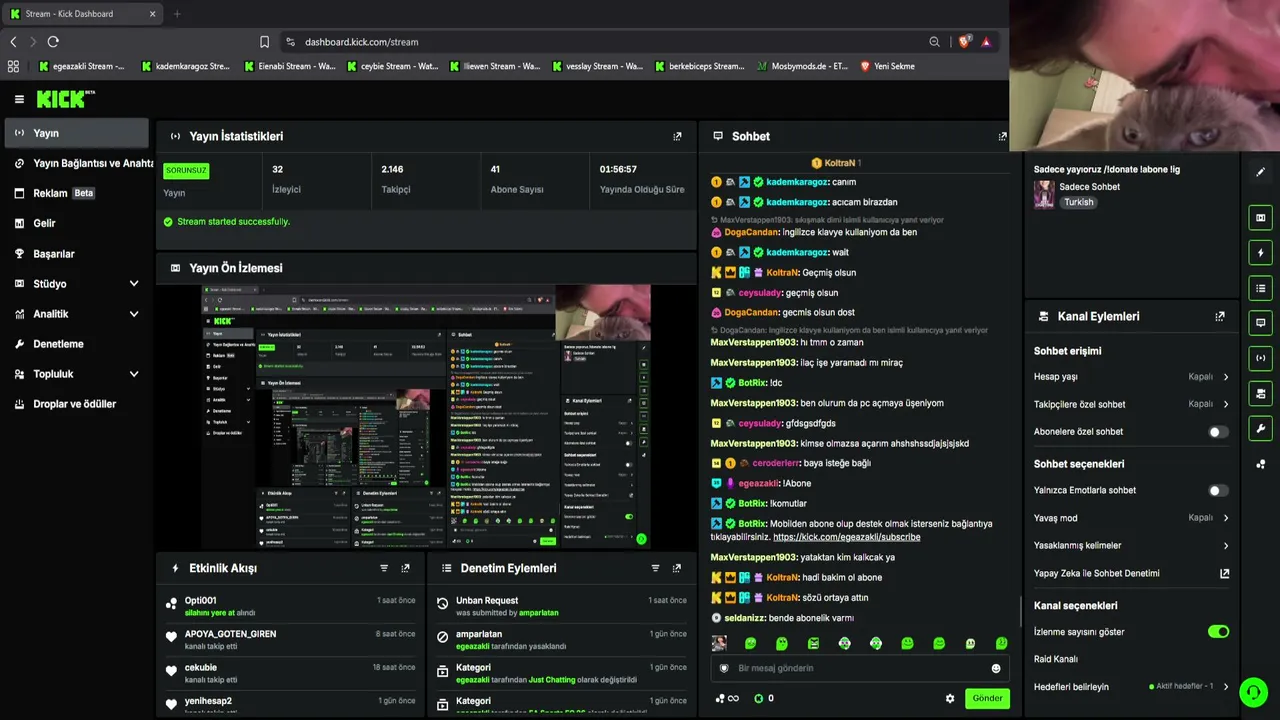This screenshot has width=1280, height=720.
Task: Toggle the stream preview widget icon in right rail
Action: [1260, 218]
